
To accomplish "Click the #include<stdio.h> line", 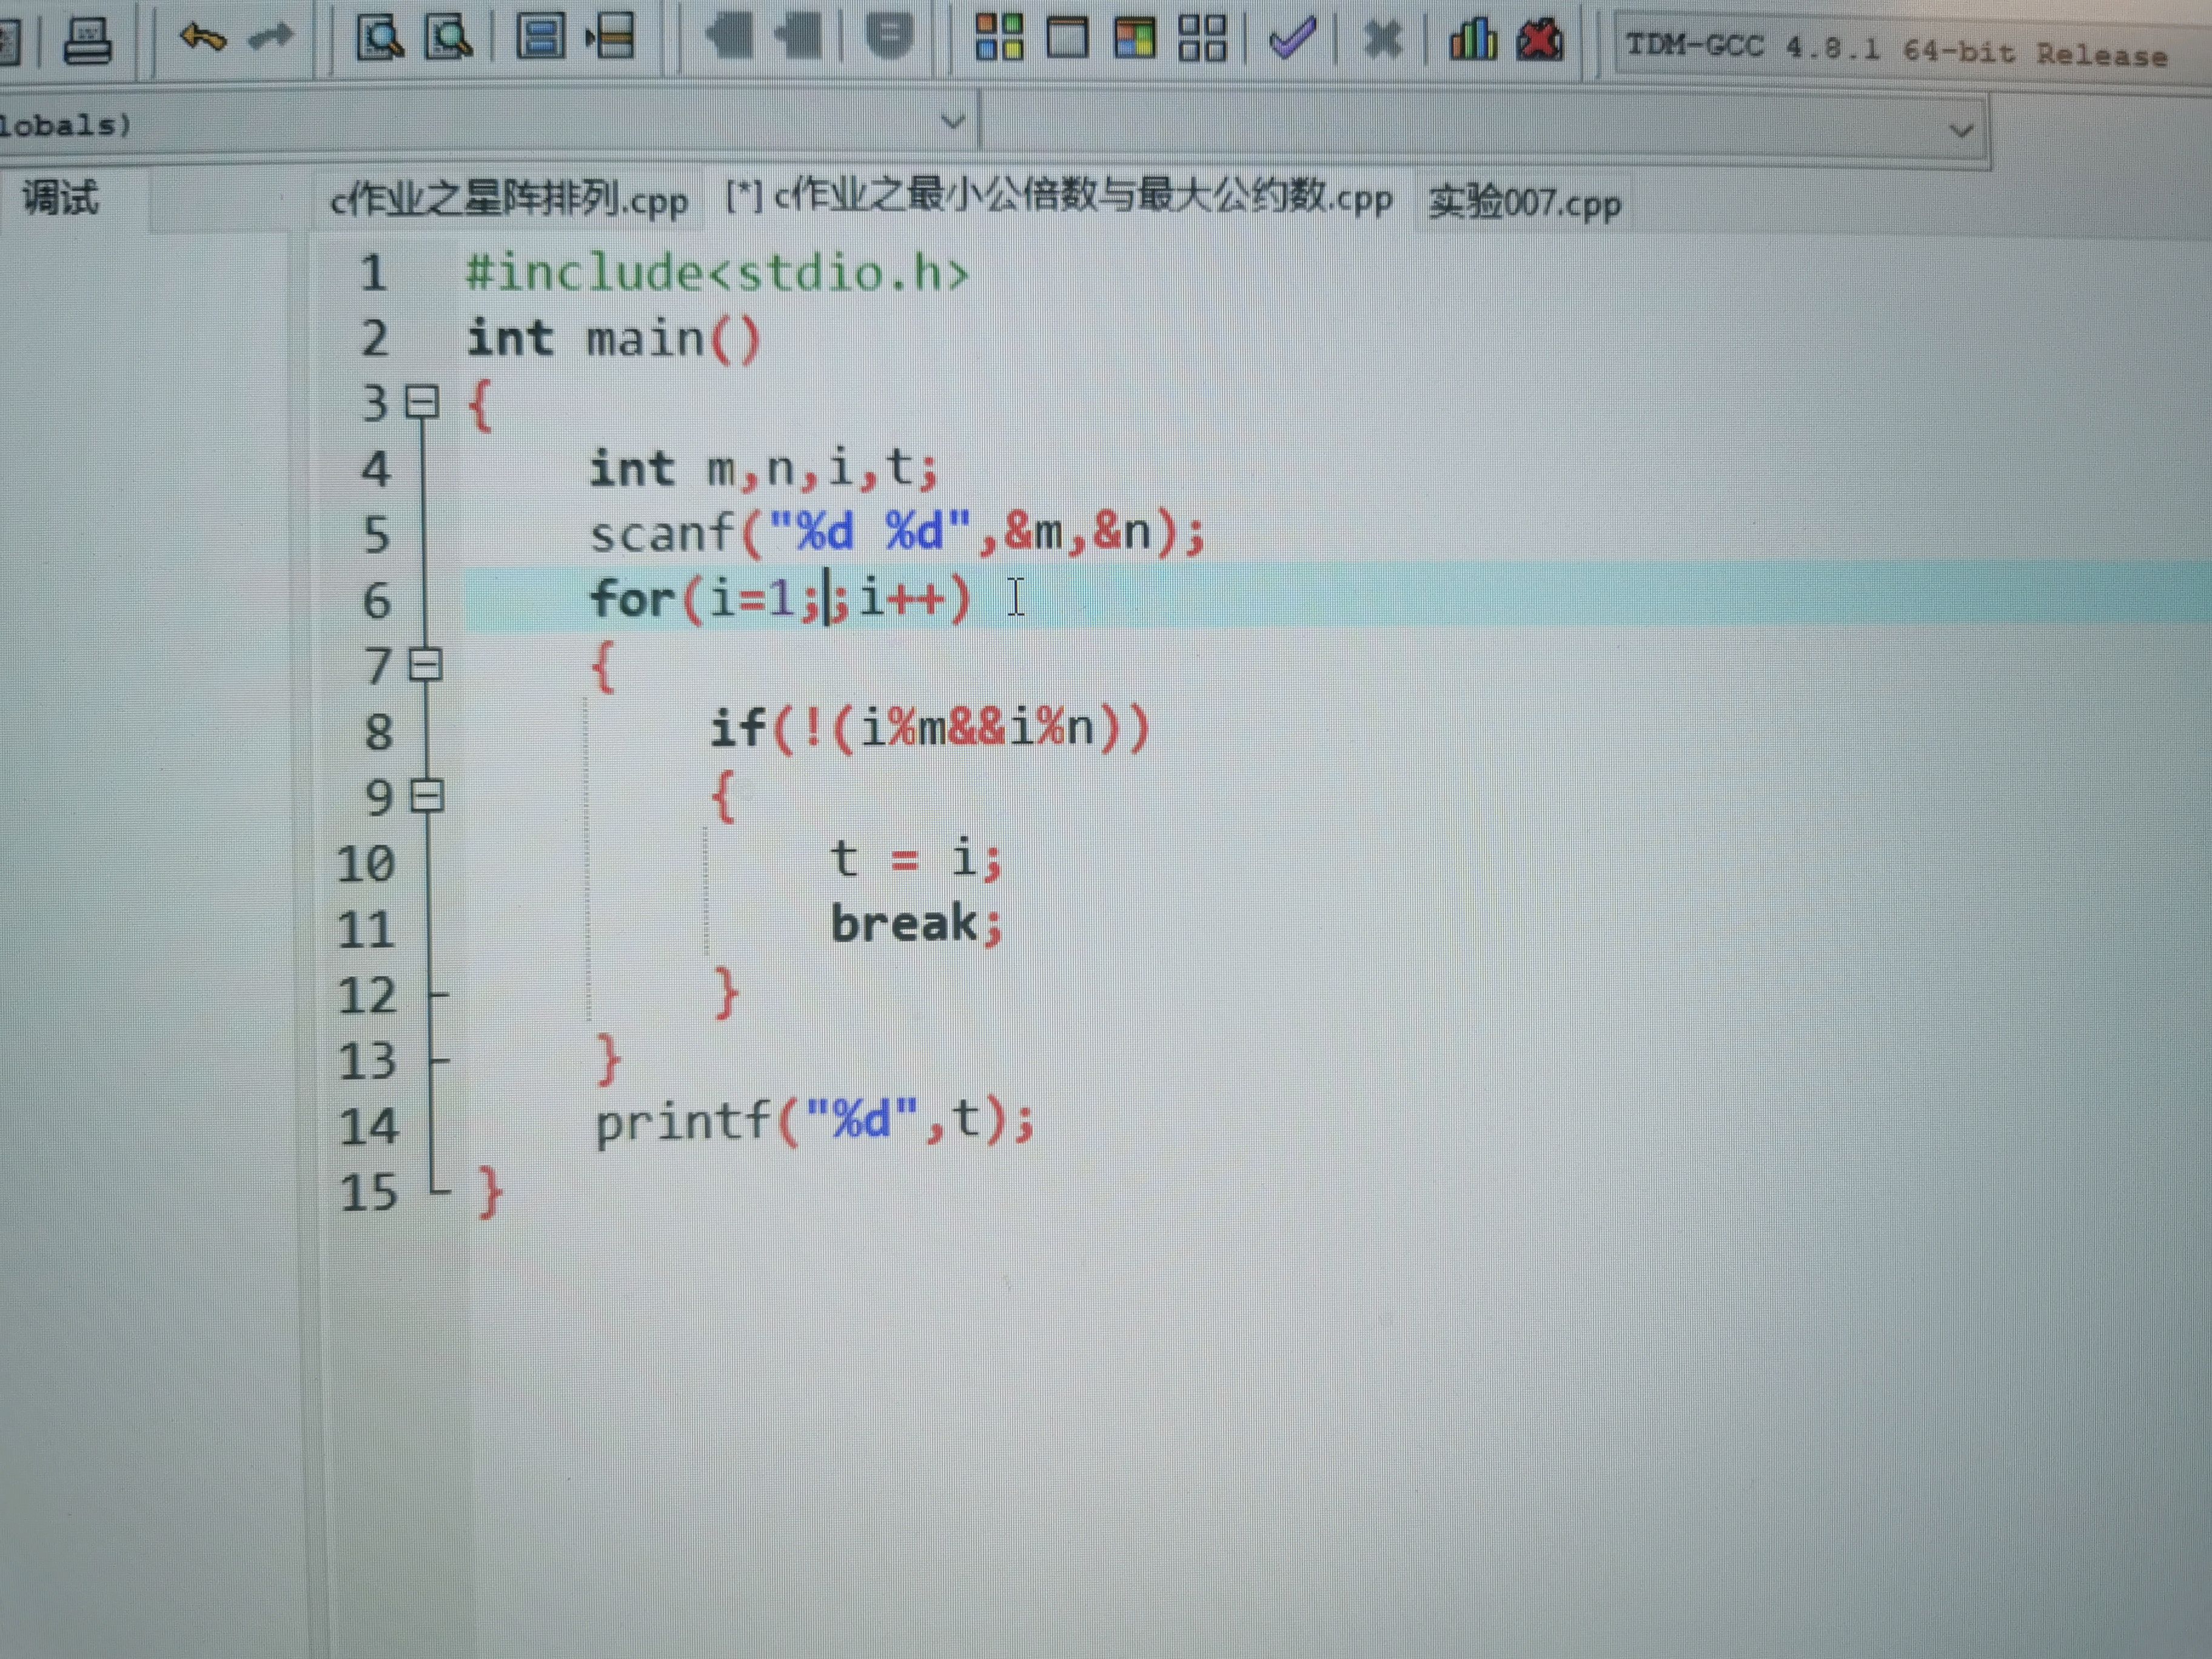I will coord(717,273).
